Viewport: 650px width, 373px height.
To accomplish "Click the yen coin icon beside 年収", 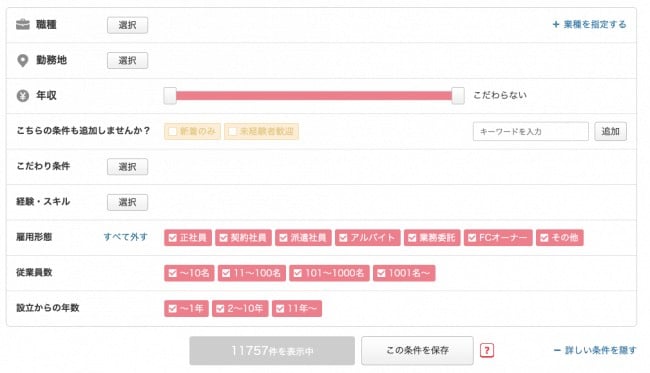I will [23, 96].
